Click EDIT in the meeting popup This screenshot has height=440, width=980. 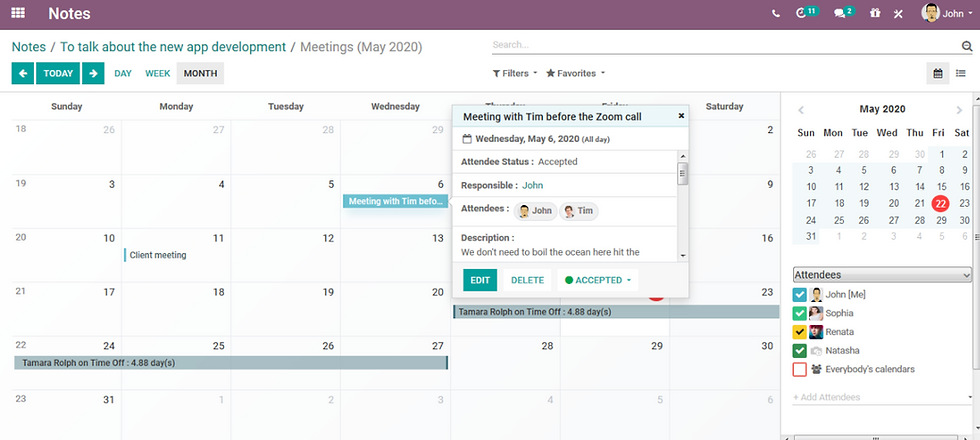pyautogui.click(x=480, y=280)
